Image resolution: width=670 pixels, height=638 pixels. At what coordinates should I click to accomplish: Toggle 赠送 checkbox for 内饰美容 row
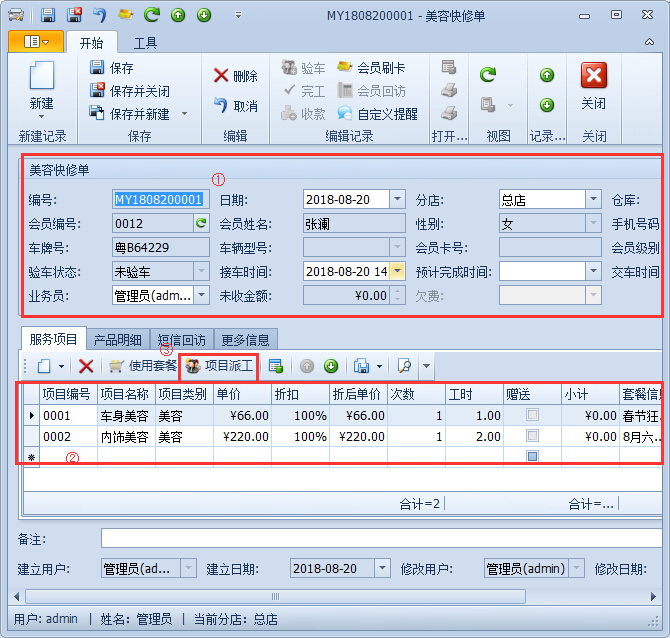point(533,436)
